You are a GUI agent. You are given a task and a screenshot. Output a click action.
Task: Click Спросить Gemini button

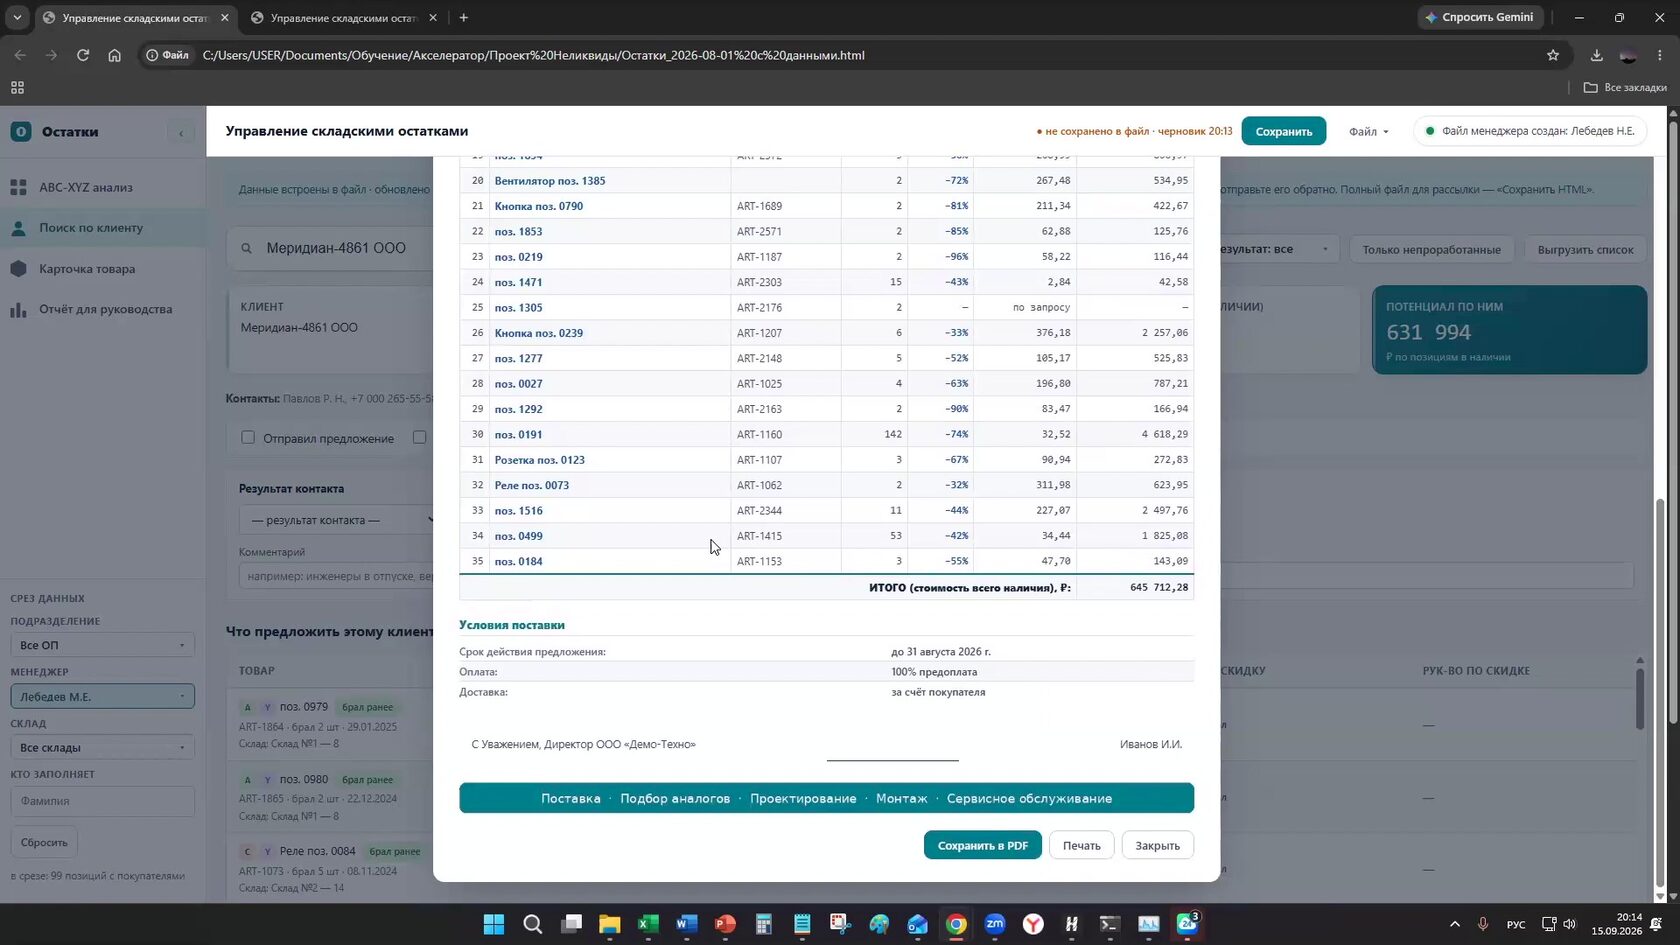pos(1479,17)
